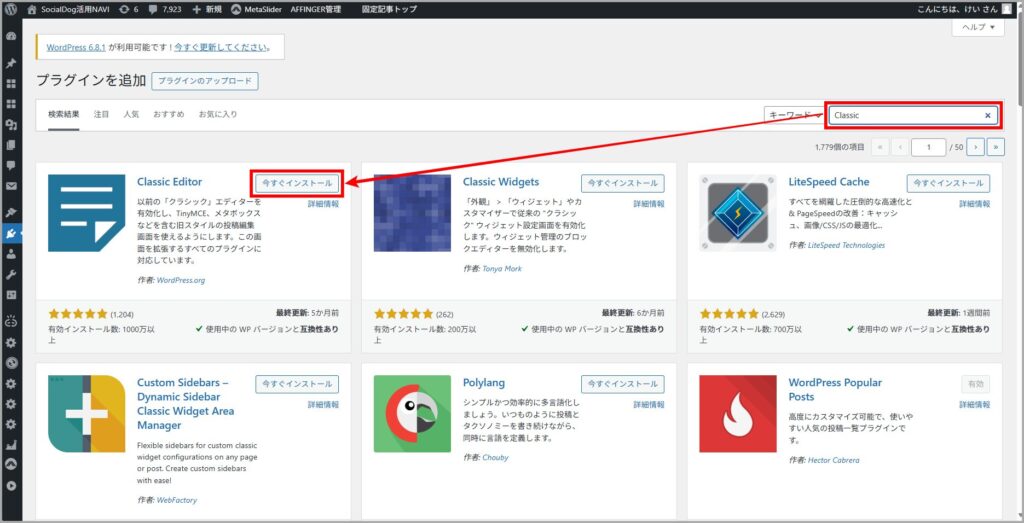1024x523 pixels.
Task: Jump to last page of results
Action: pos(996,148)
